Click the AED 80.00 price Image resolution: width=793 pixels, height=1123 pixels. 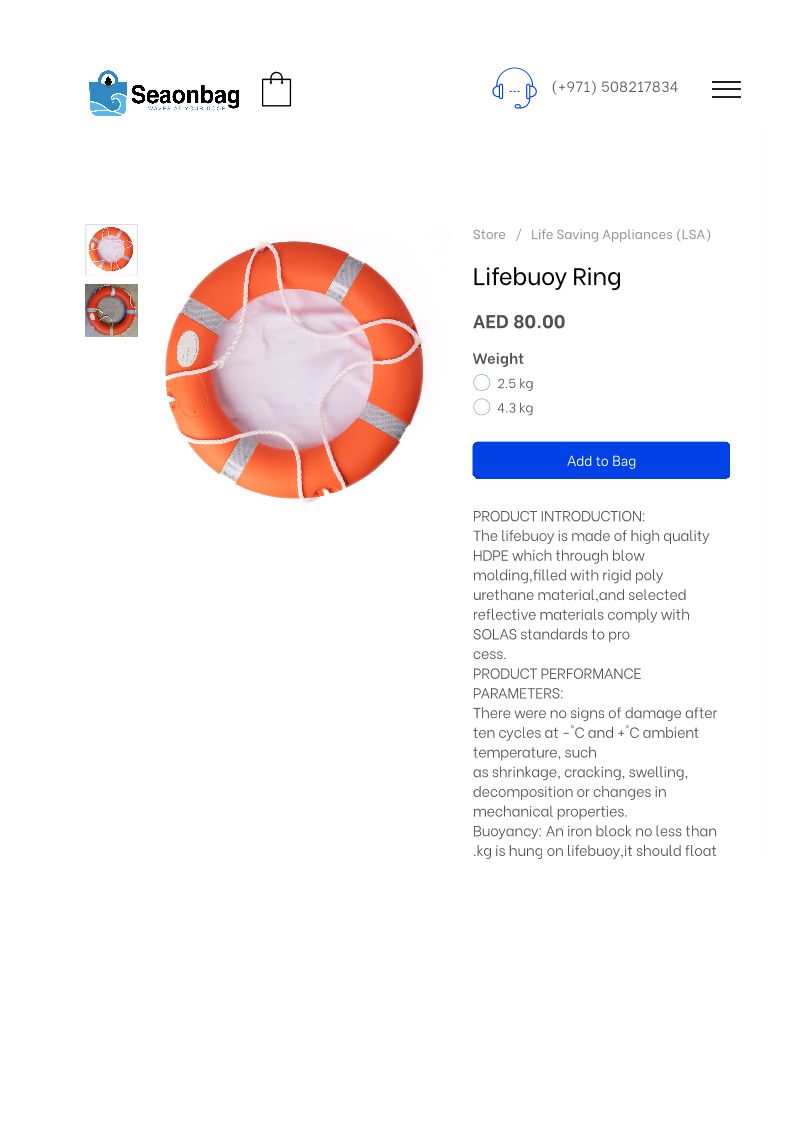519,321
